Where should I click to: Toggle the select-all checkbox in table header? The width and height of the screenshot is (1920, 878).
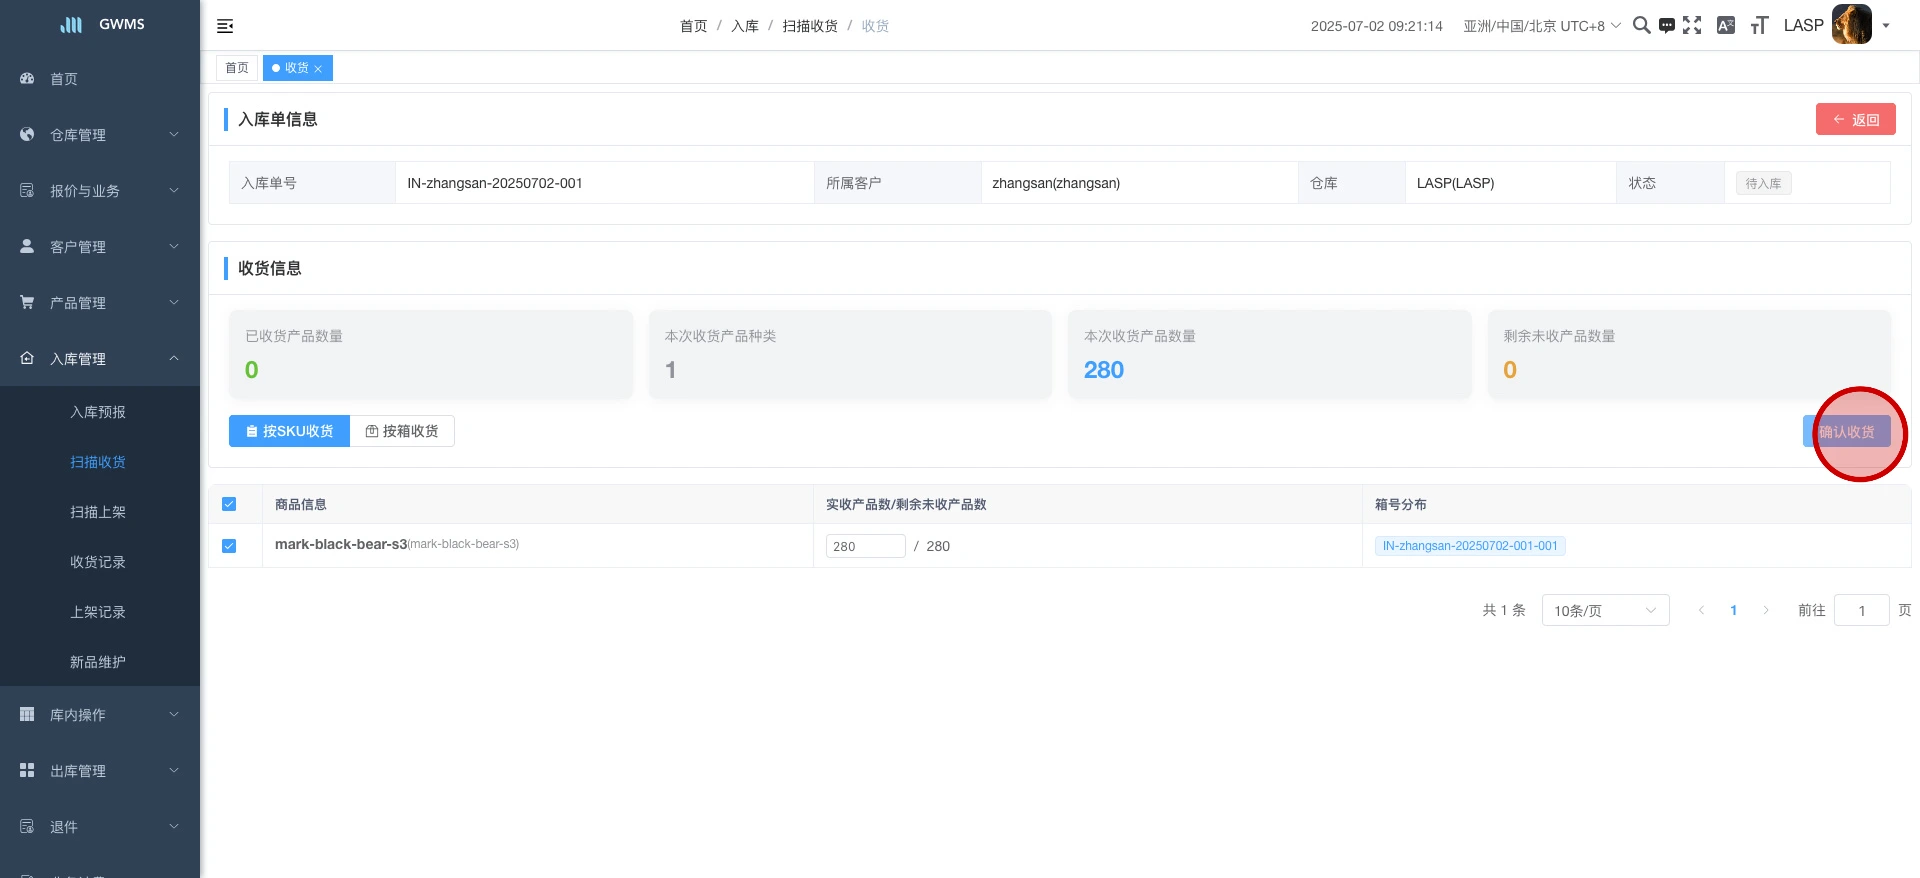(x=229, y=505)
